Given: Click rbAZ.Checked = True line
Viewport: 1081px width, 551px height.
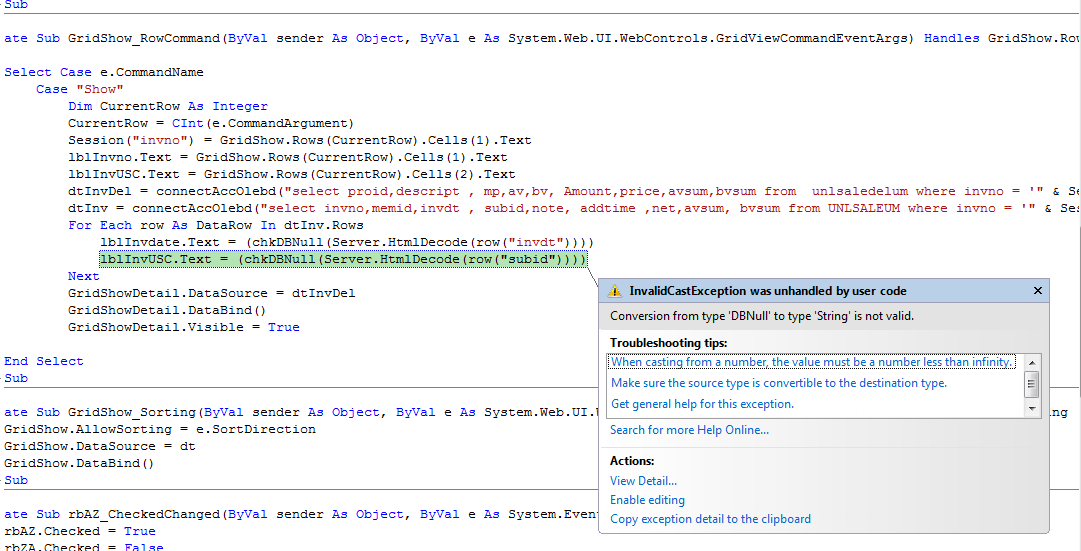Looking at the screenshot, I should 80,531.
